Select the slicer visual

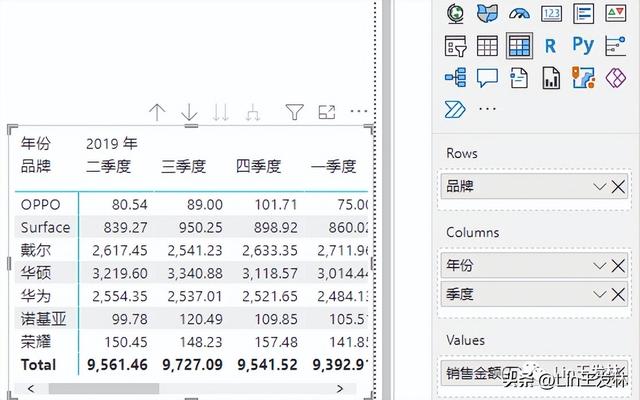pyautogui.click(x=455, y=46)
